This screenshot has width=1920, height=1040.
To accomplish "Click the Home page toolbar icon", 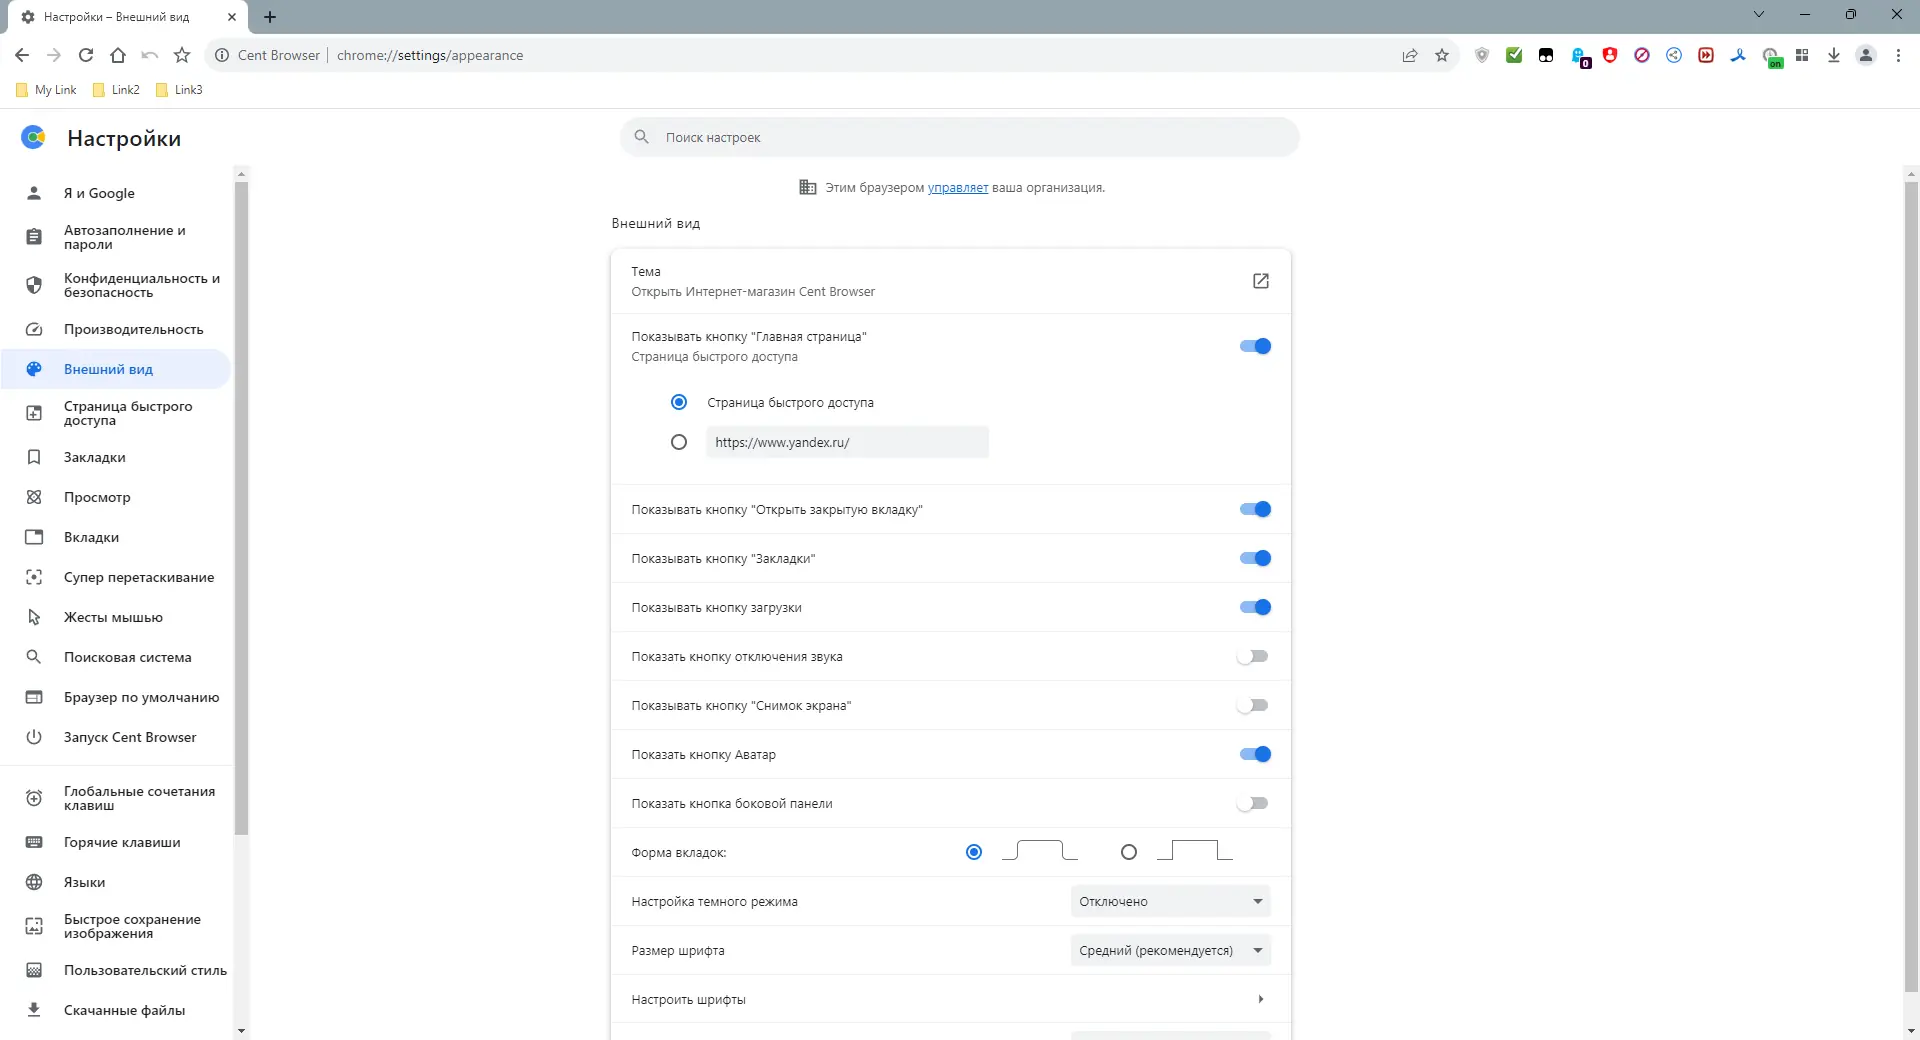I will click(118, 56).
